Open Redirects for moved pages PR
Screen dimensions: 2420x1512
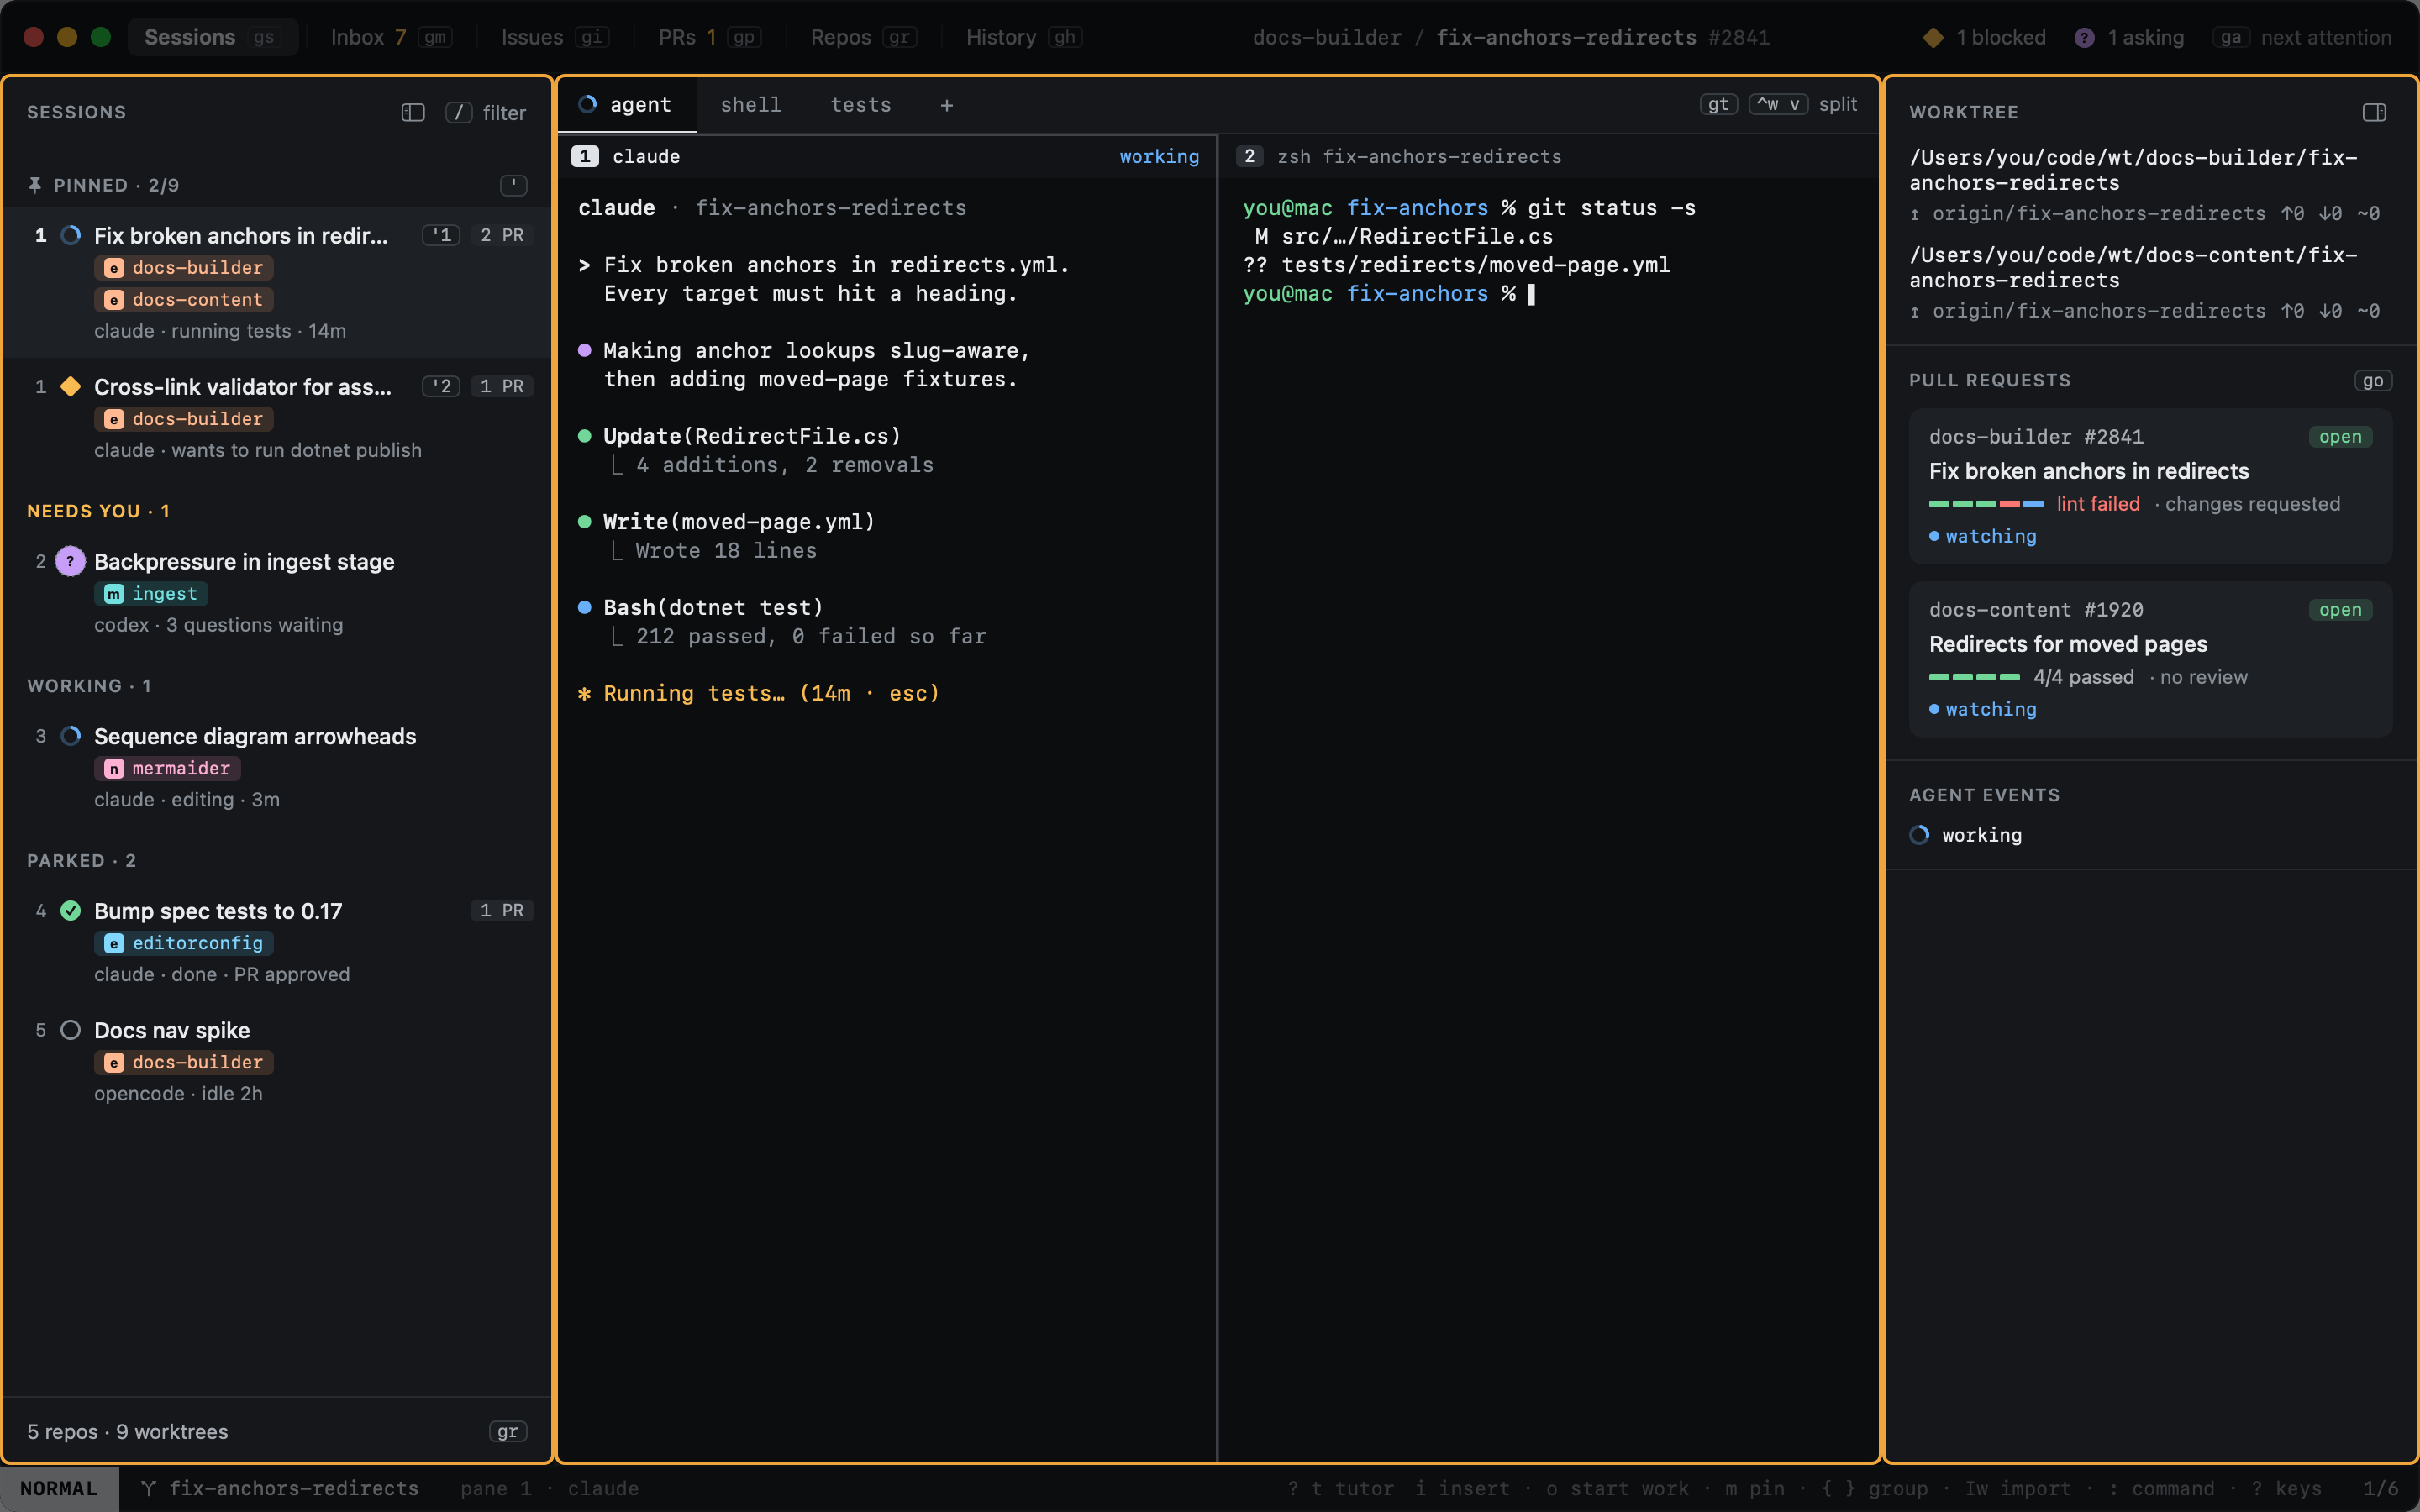click(x=2067, y=644)
